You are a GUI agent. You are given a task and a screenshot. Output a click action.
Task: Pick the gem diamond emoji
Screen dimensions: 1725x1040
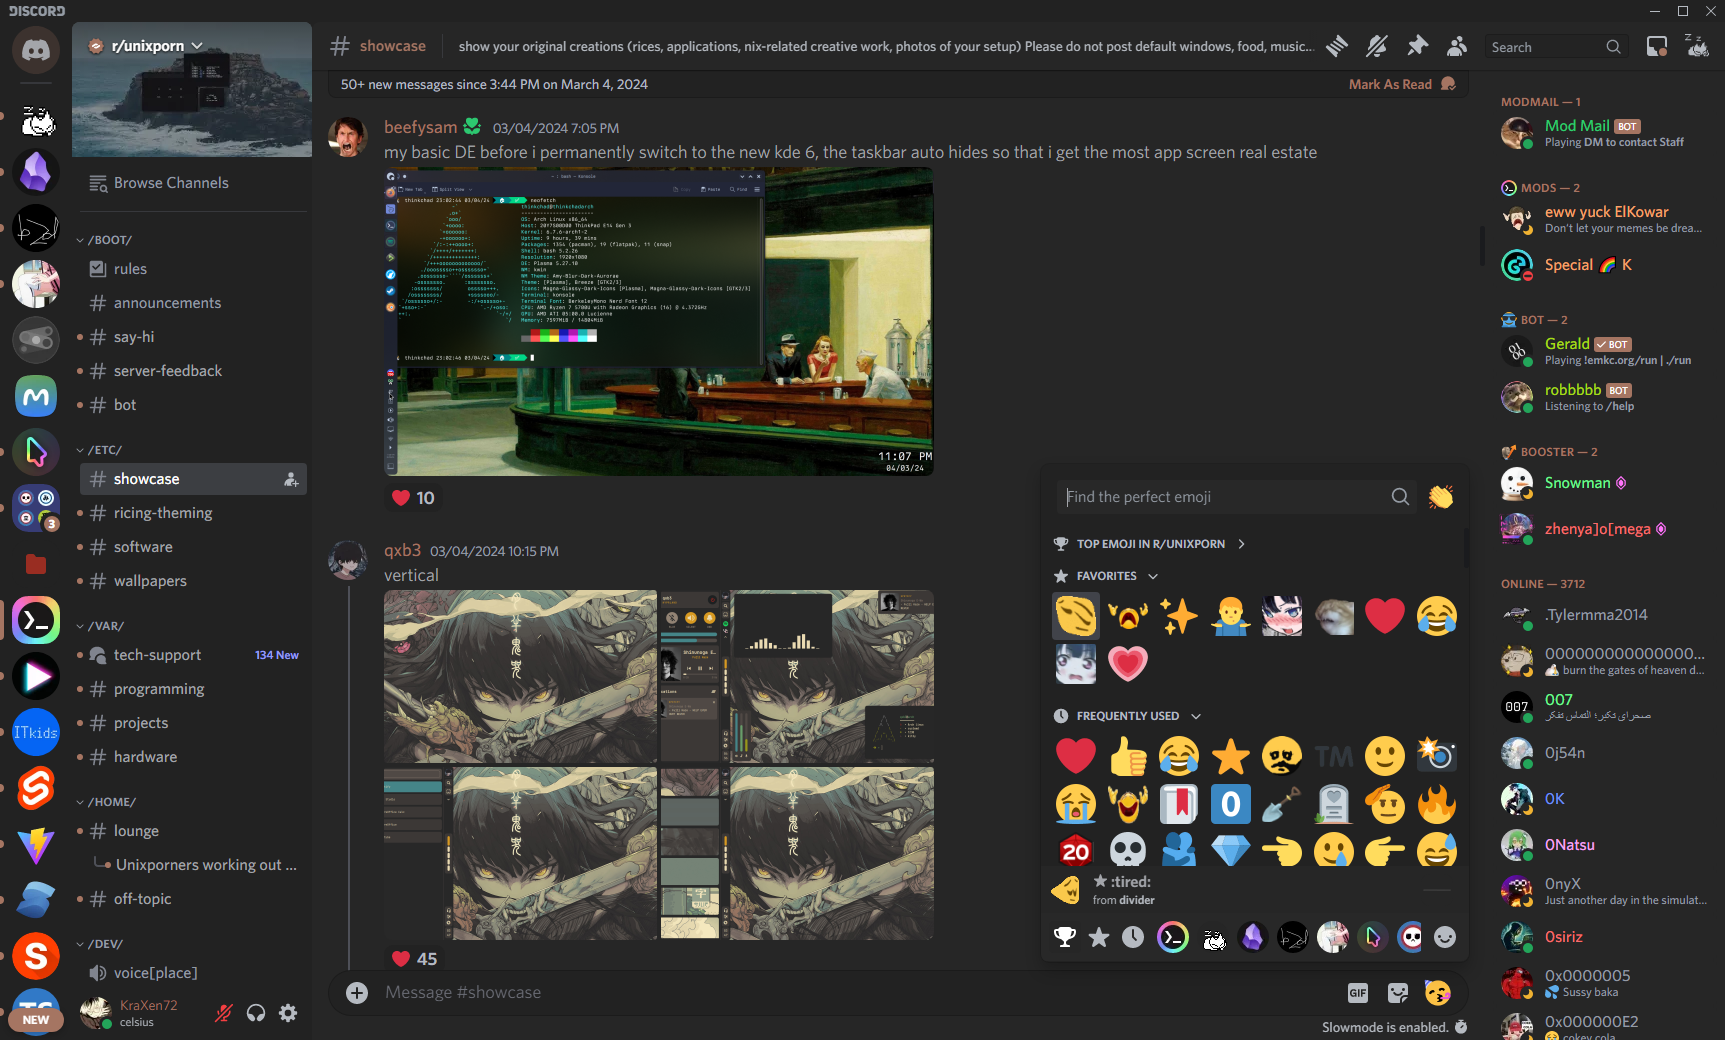tap(1230, 850)
